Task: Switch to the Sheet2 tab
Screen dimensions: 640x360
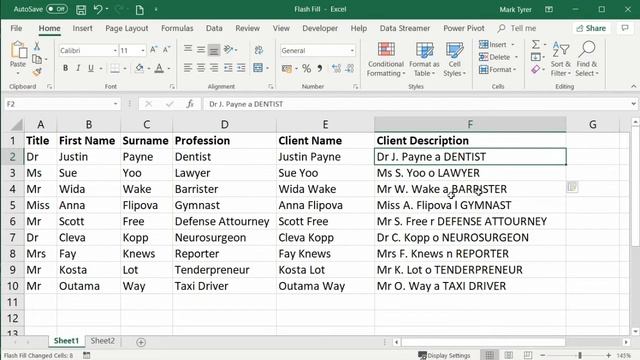Action: point(102,340)
